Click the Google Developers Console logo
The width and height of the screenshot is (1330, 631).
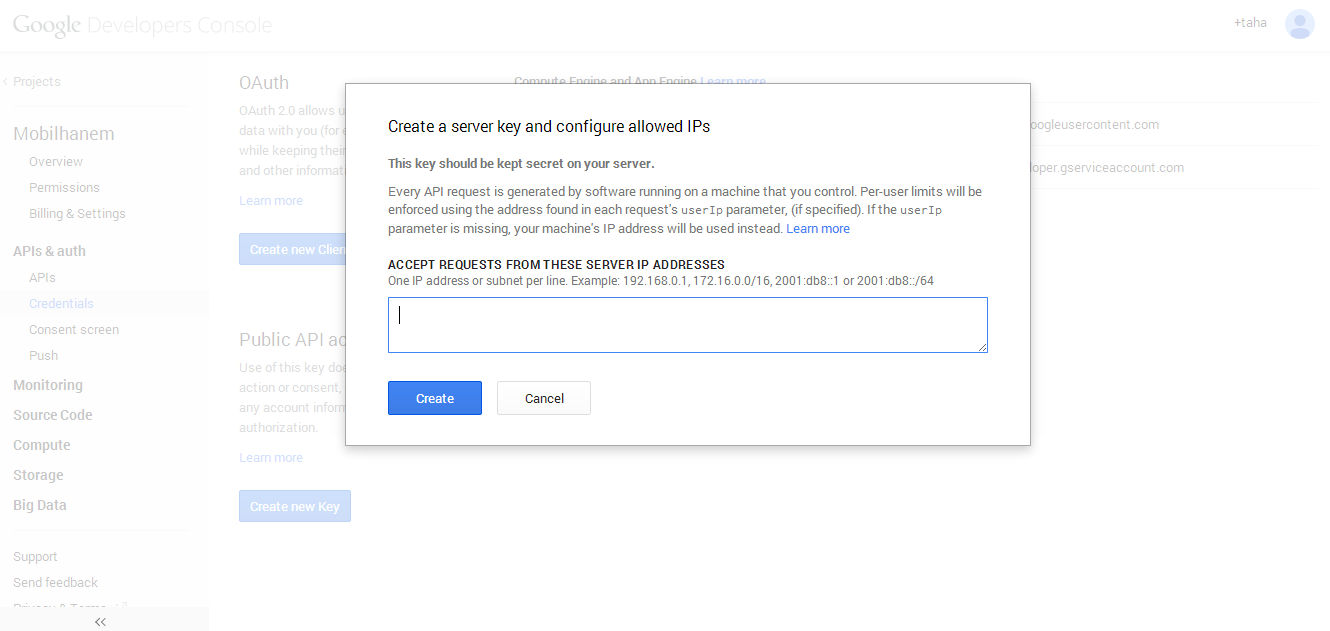(x=142, y=26)
